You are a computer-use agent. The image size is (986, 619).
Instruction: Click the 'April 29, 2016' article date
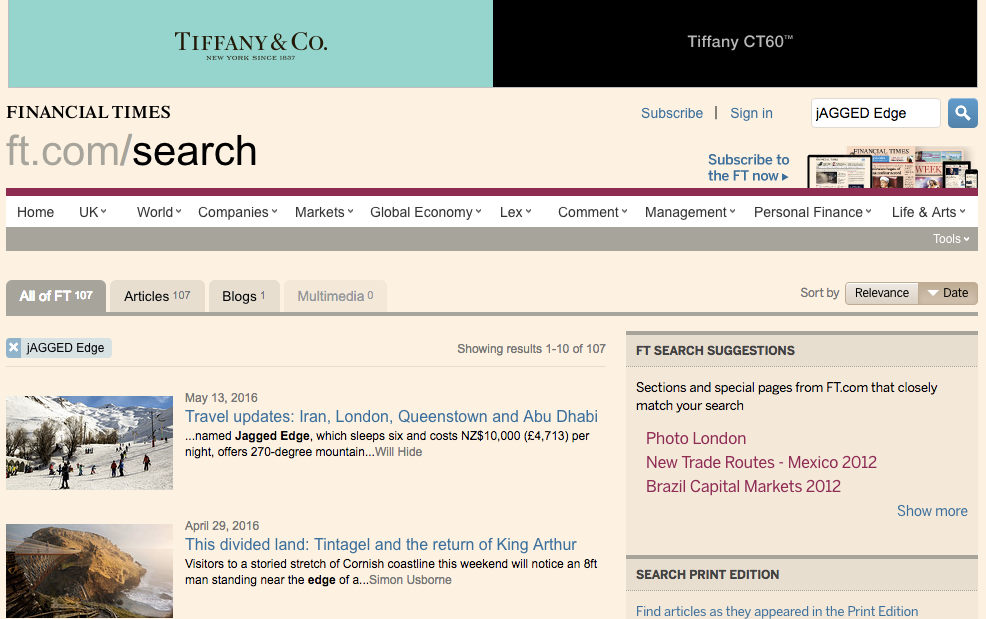(x=222, y=526)
